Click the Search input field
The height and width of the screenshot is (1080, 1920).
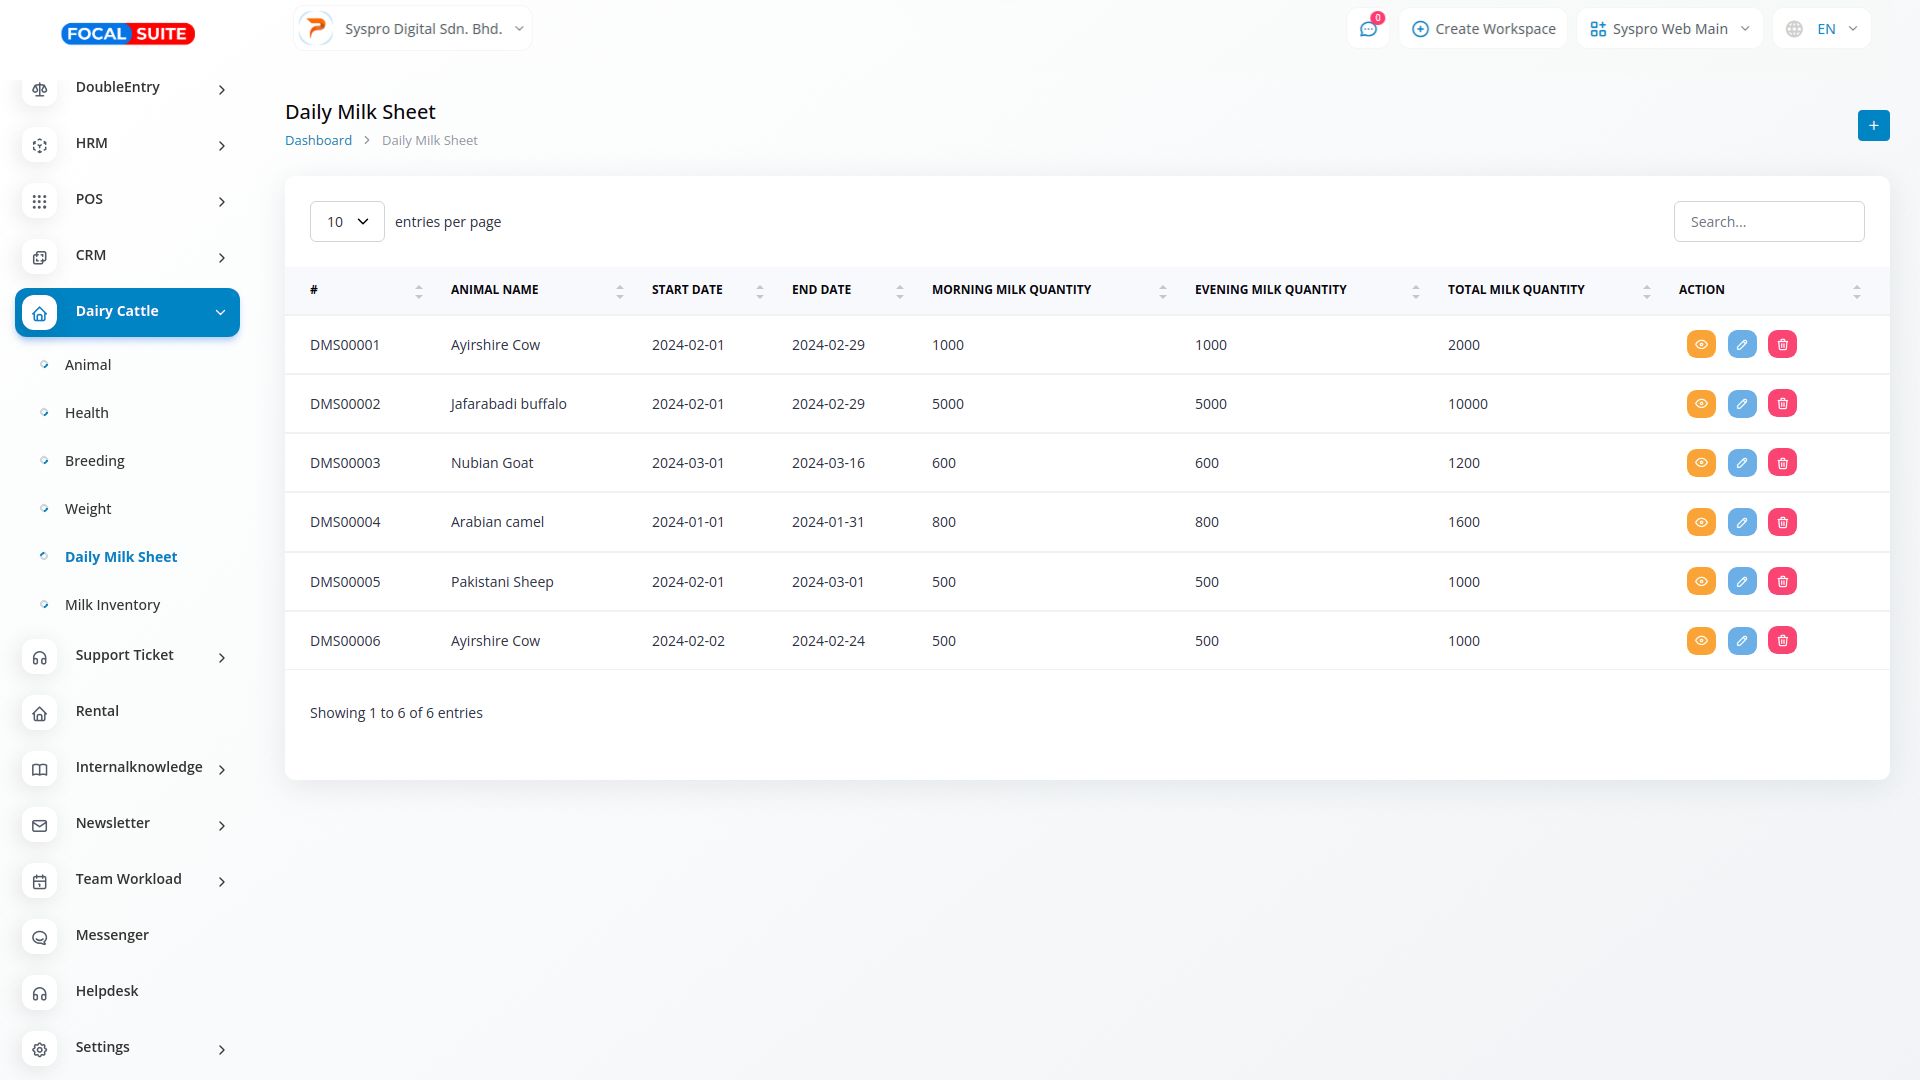tap(1768, 222)
